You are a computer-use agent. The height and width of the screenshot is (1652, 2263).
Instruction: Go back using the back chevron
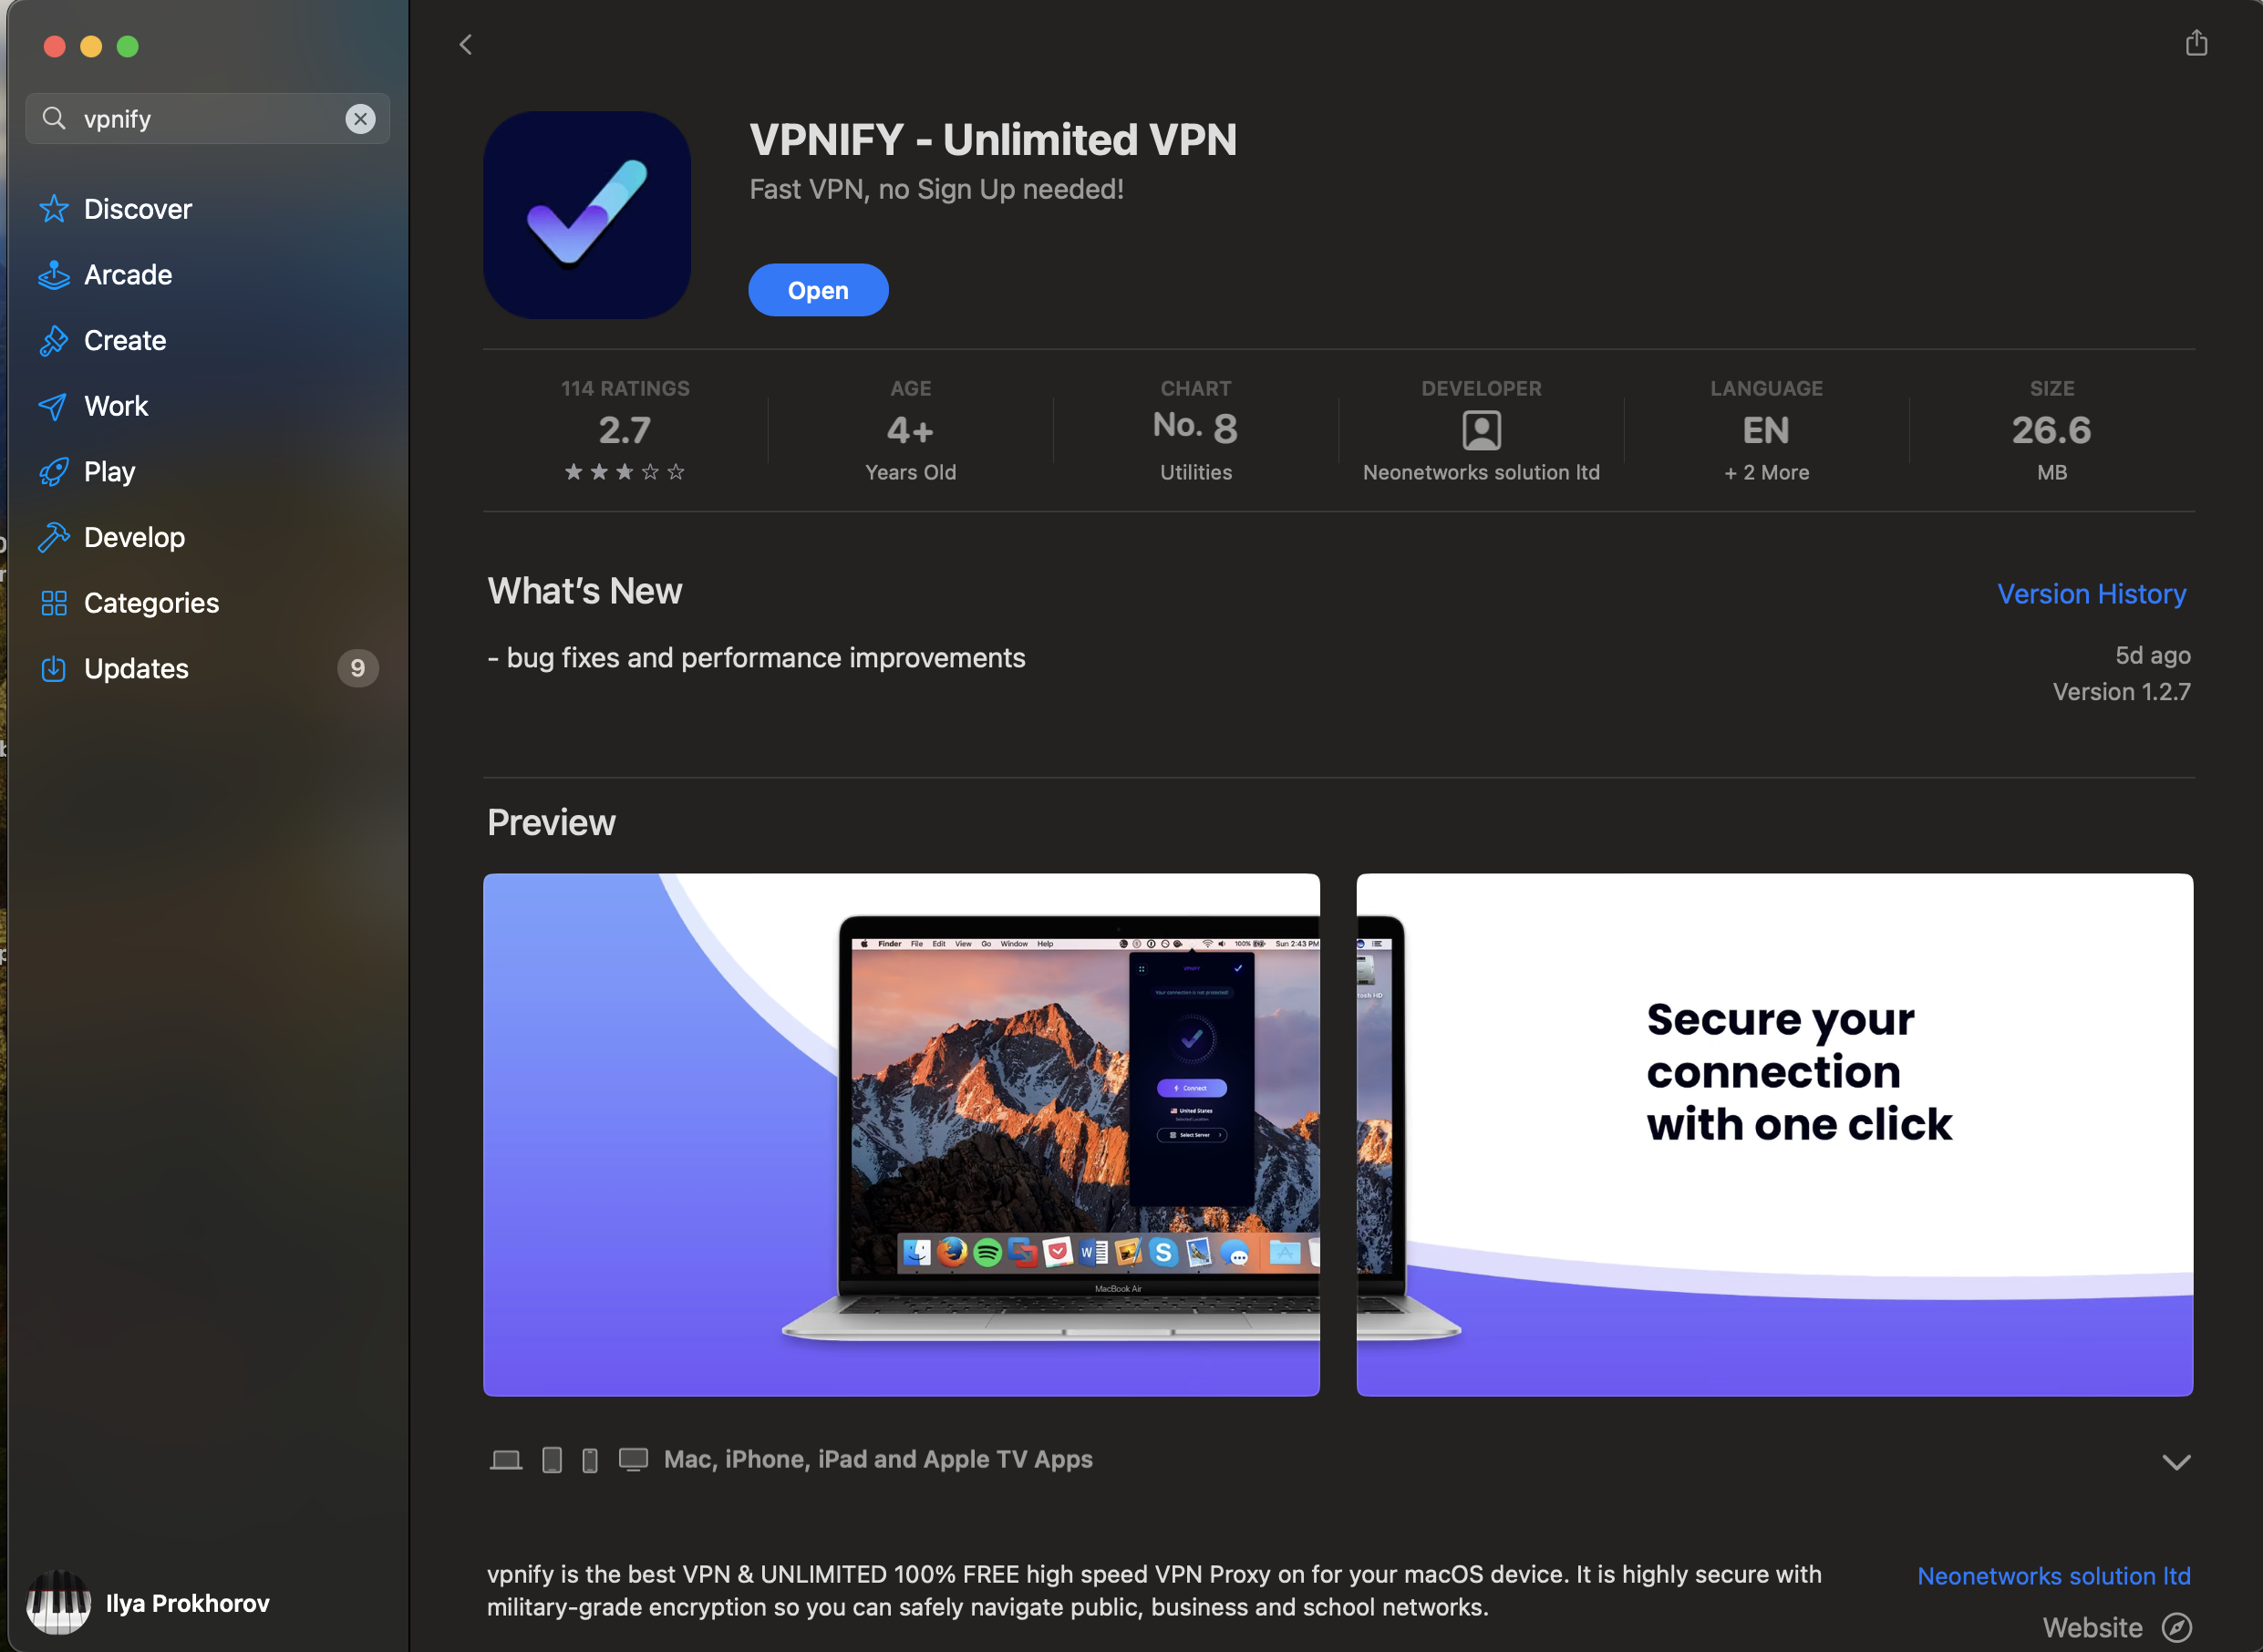tap(466, 45)
